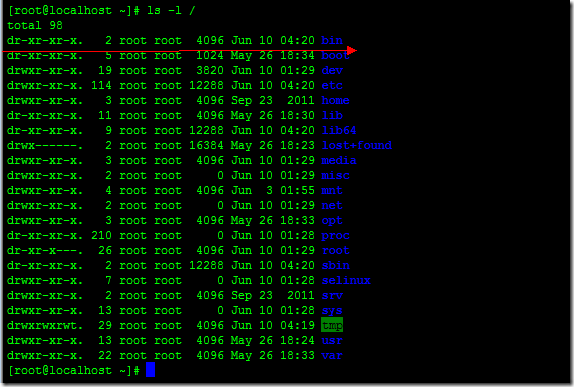Click the 'dr-xr-x---.' permissions of root directory
Viewport: 574px width, 387px height.
click(45, 250)
